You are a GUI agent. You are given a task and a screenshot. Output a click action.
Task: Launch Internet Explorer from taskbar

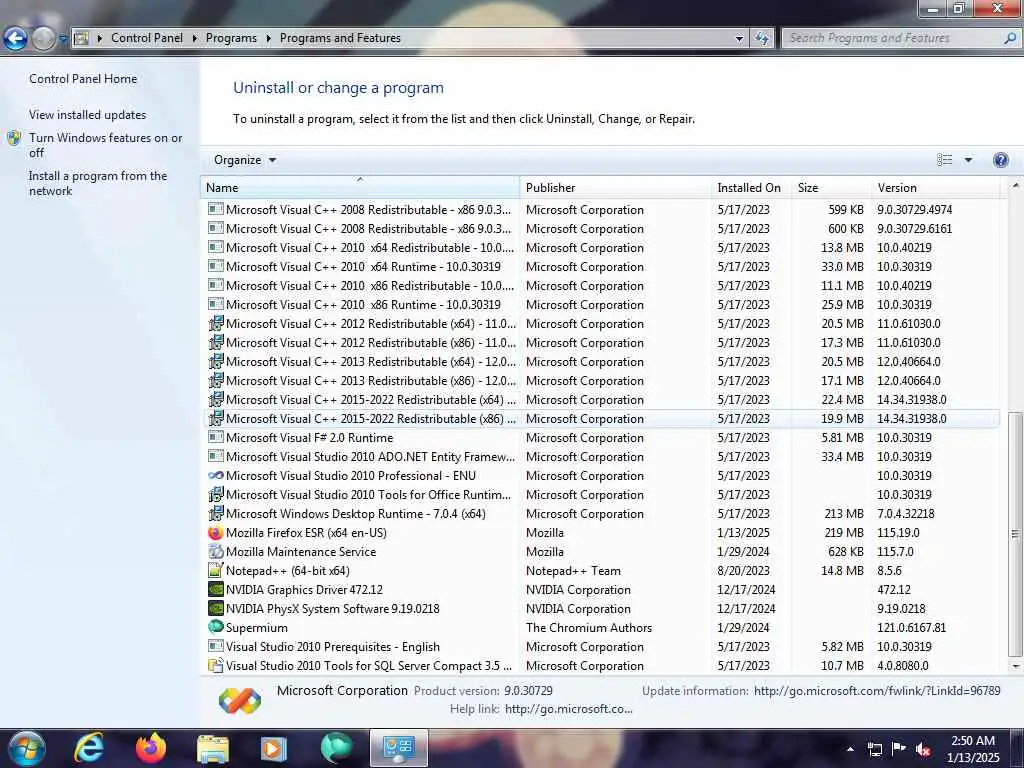coord(89,748)
